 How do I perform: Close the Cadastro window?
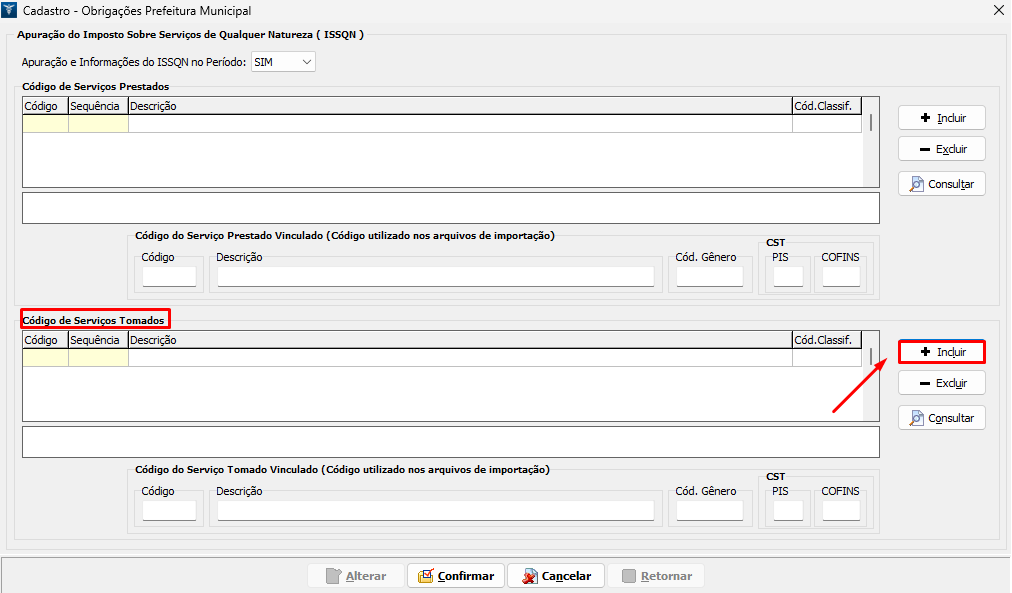click(997, 11)
